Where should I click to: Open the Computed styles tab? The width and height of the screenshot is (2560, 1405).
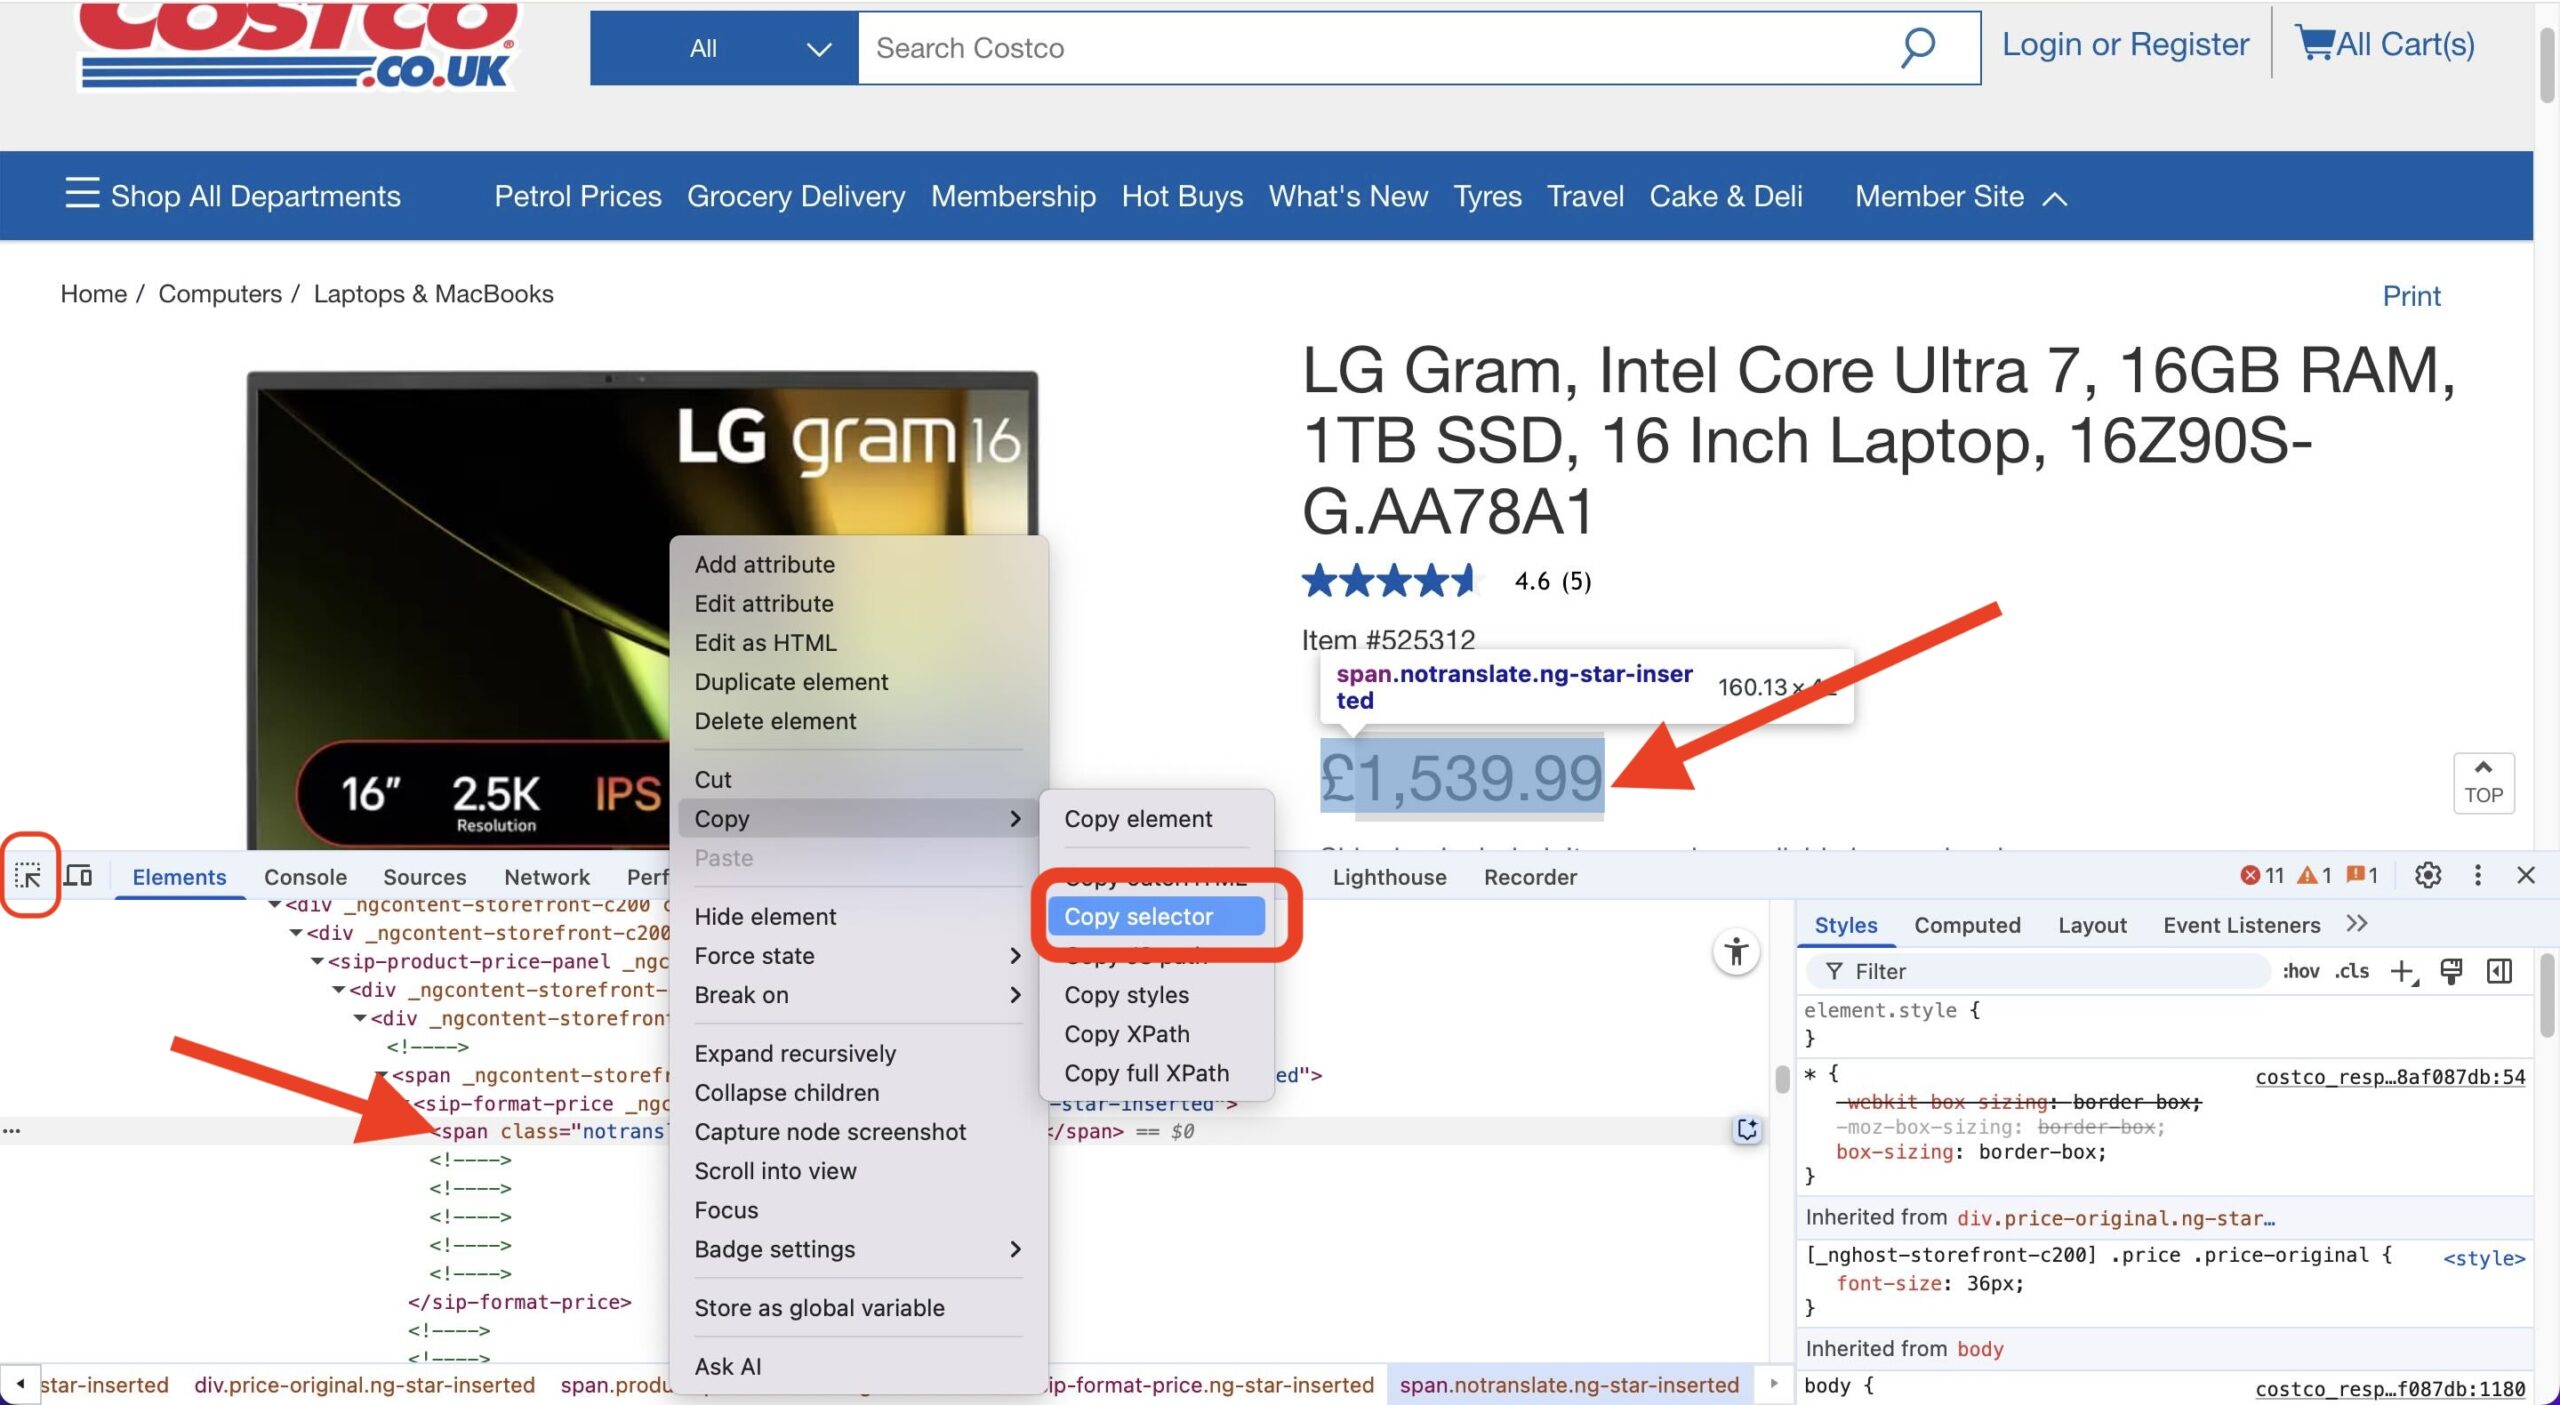click(1967, 925)
